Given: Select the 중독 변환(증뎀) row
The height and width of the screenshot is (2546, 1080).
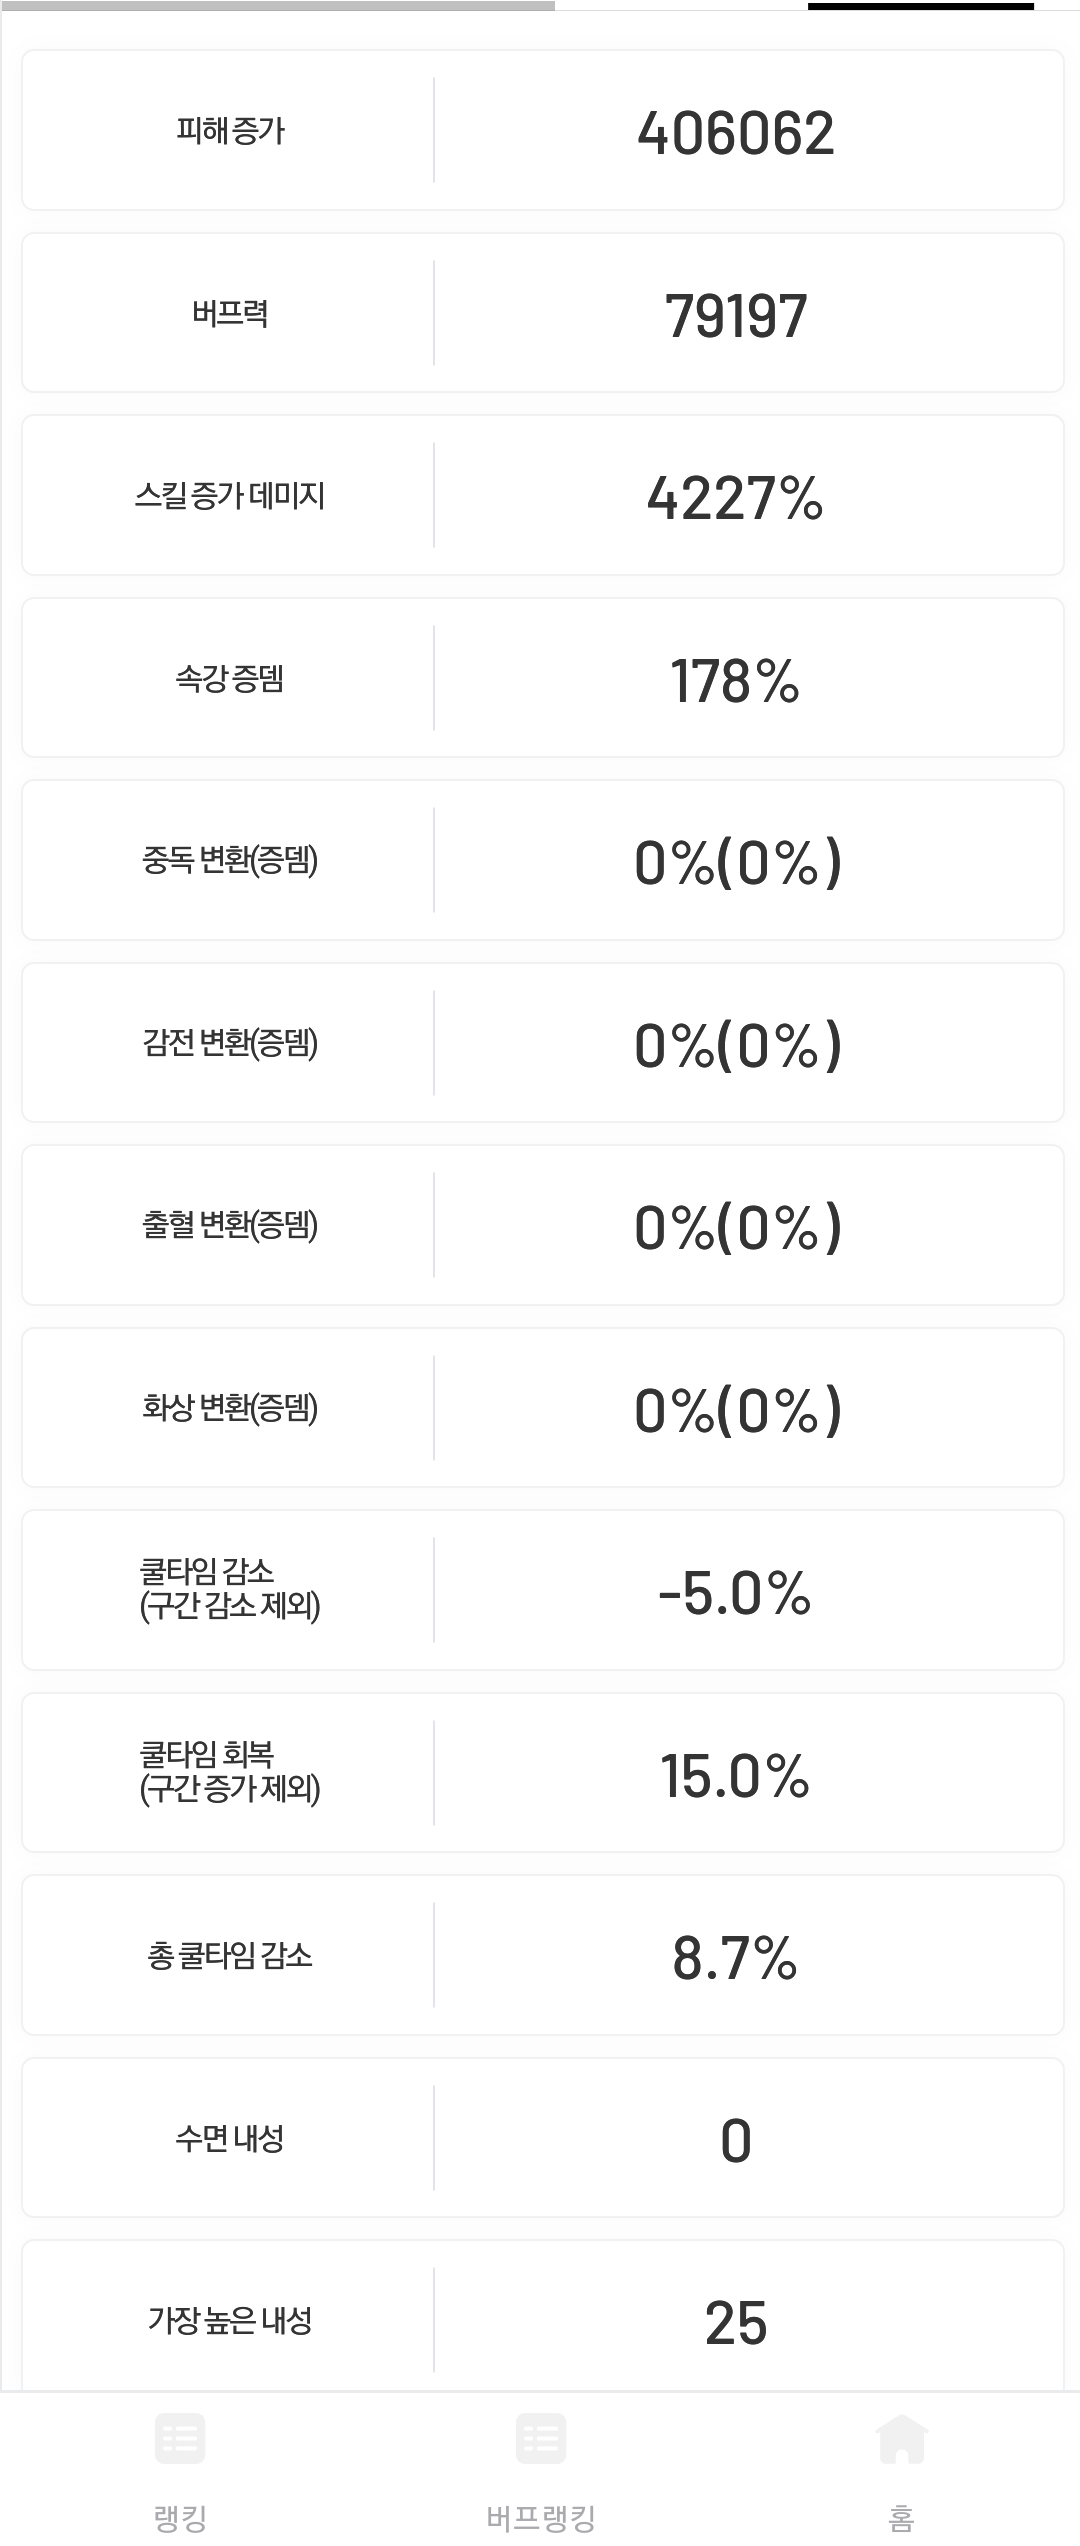Looking at the screenshot, I should (x=543, y=860).
